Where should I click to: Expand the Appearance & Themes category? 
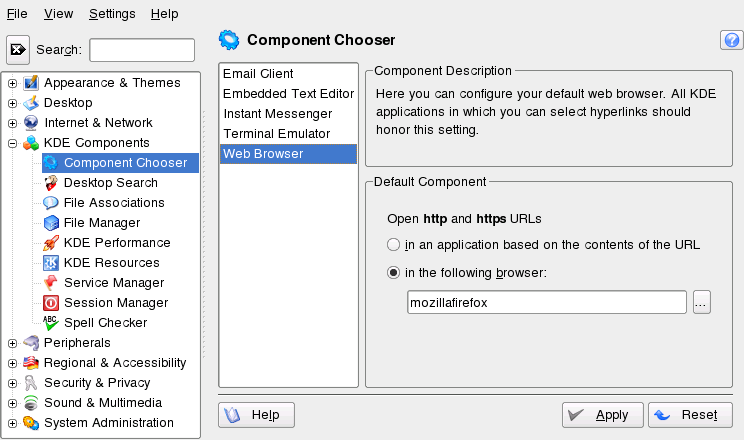[x=12, y=83]
